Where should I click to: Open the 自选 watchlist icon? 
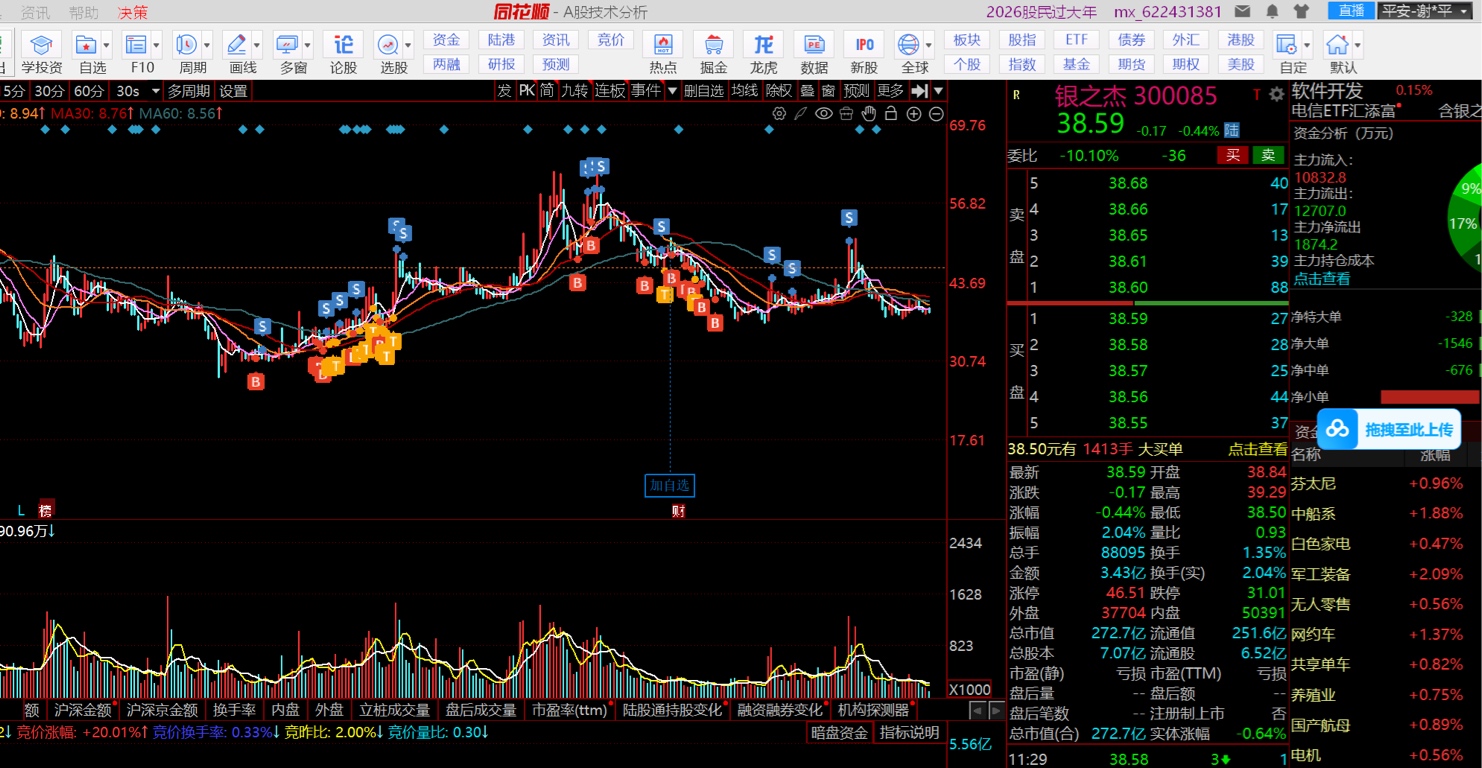tap(86, 45)
